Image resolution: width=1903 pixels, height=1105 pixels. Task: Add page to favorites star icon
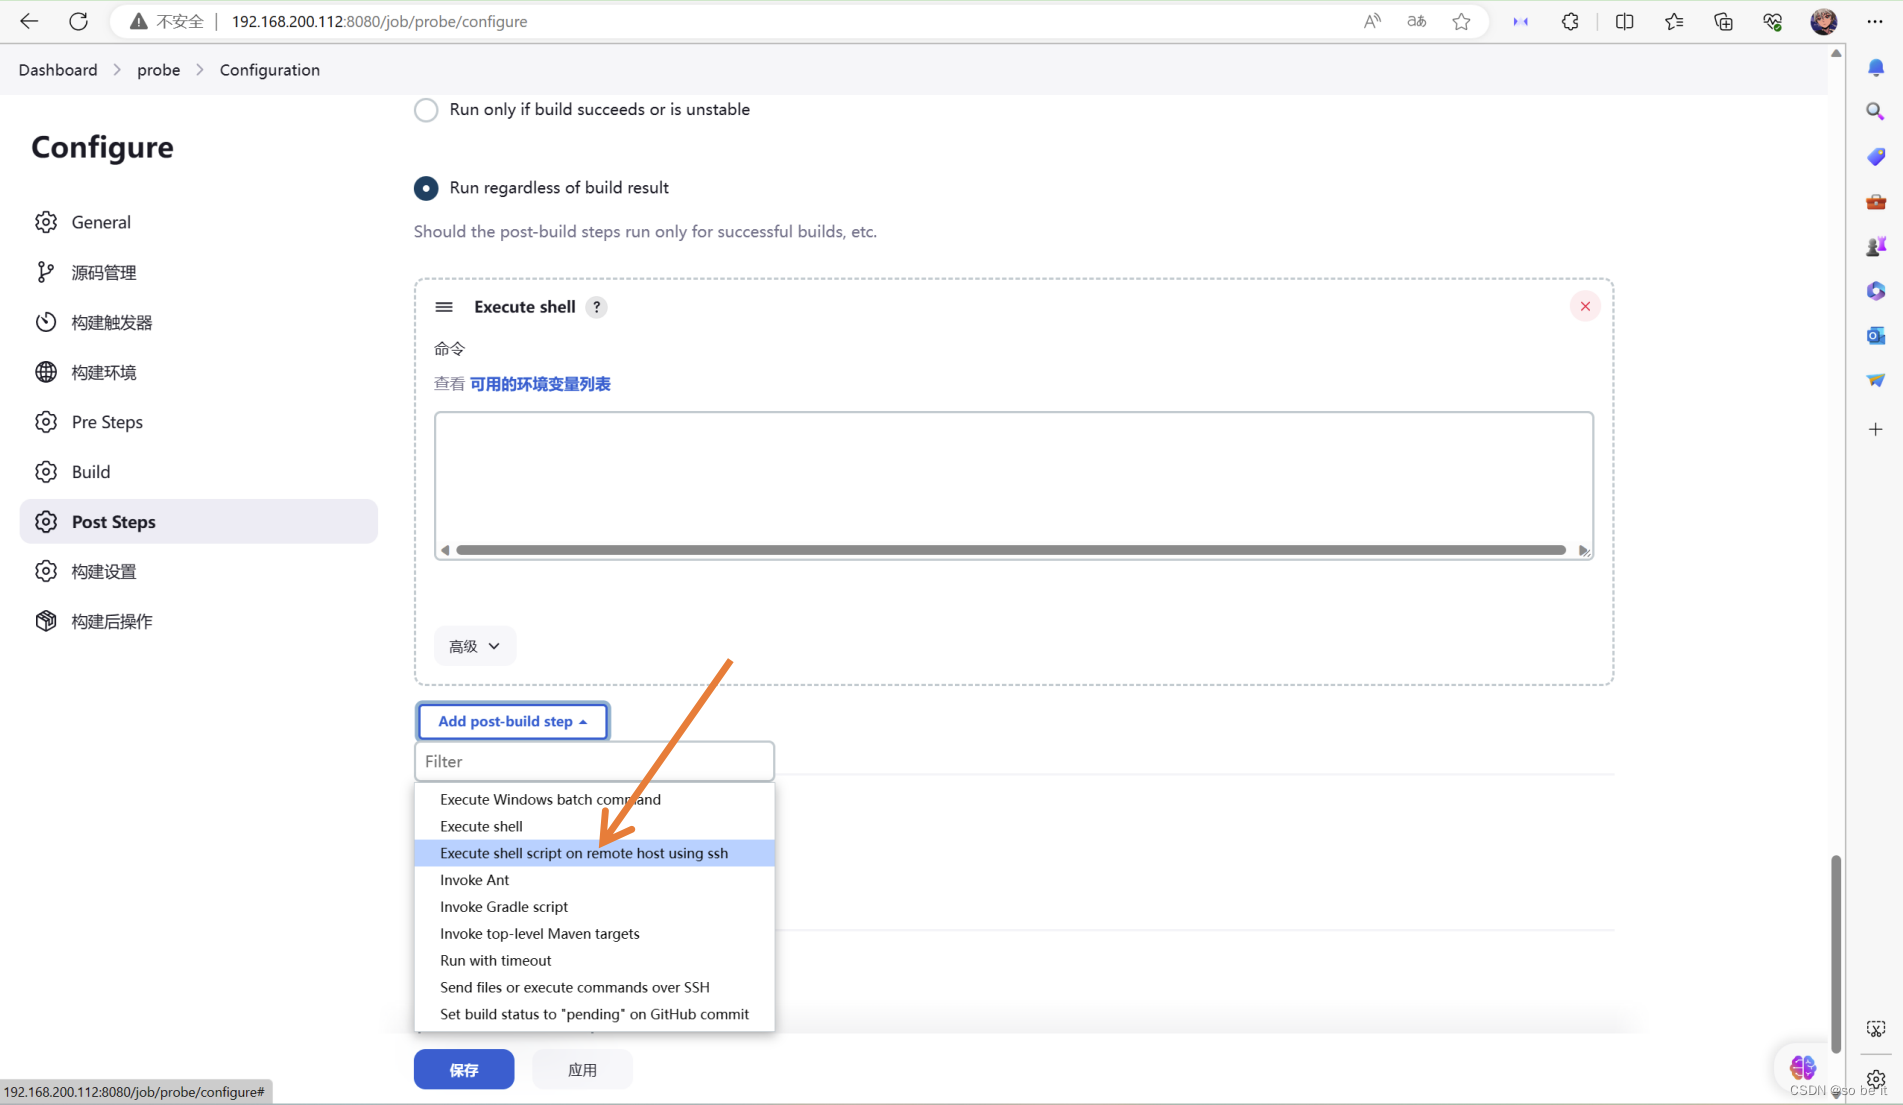coord(1461,21)
